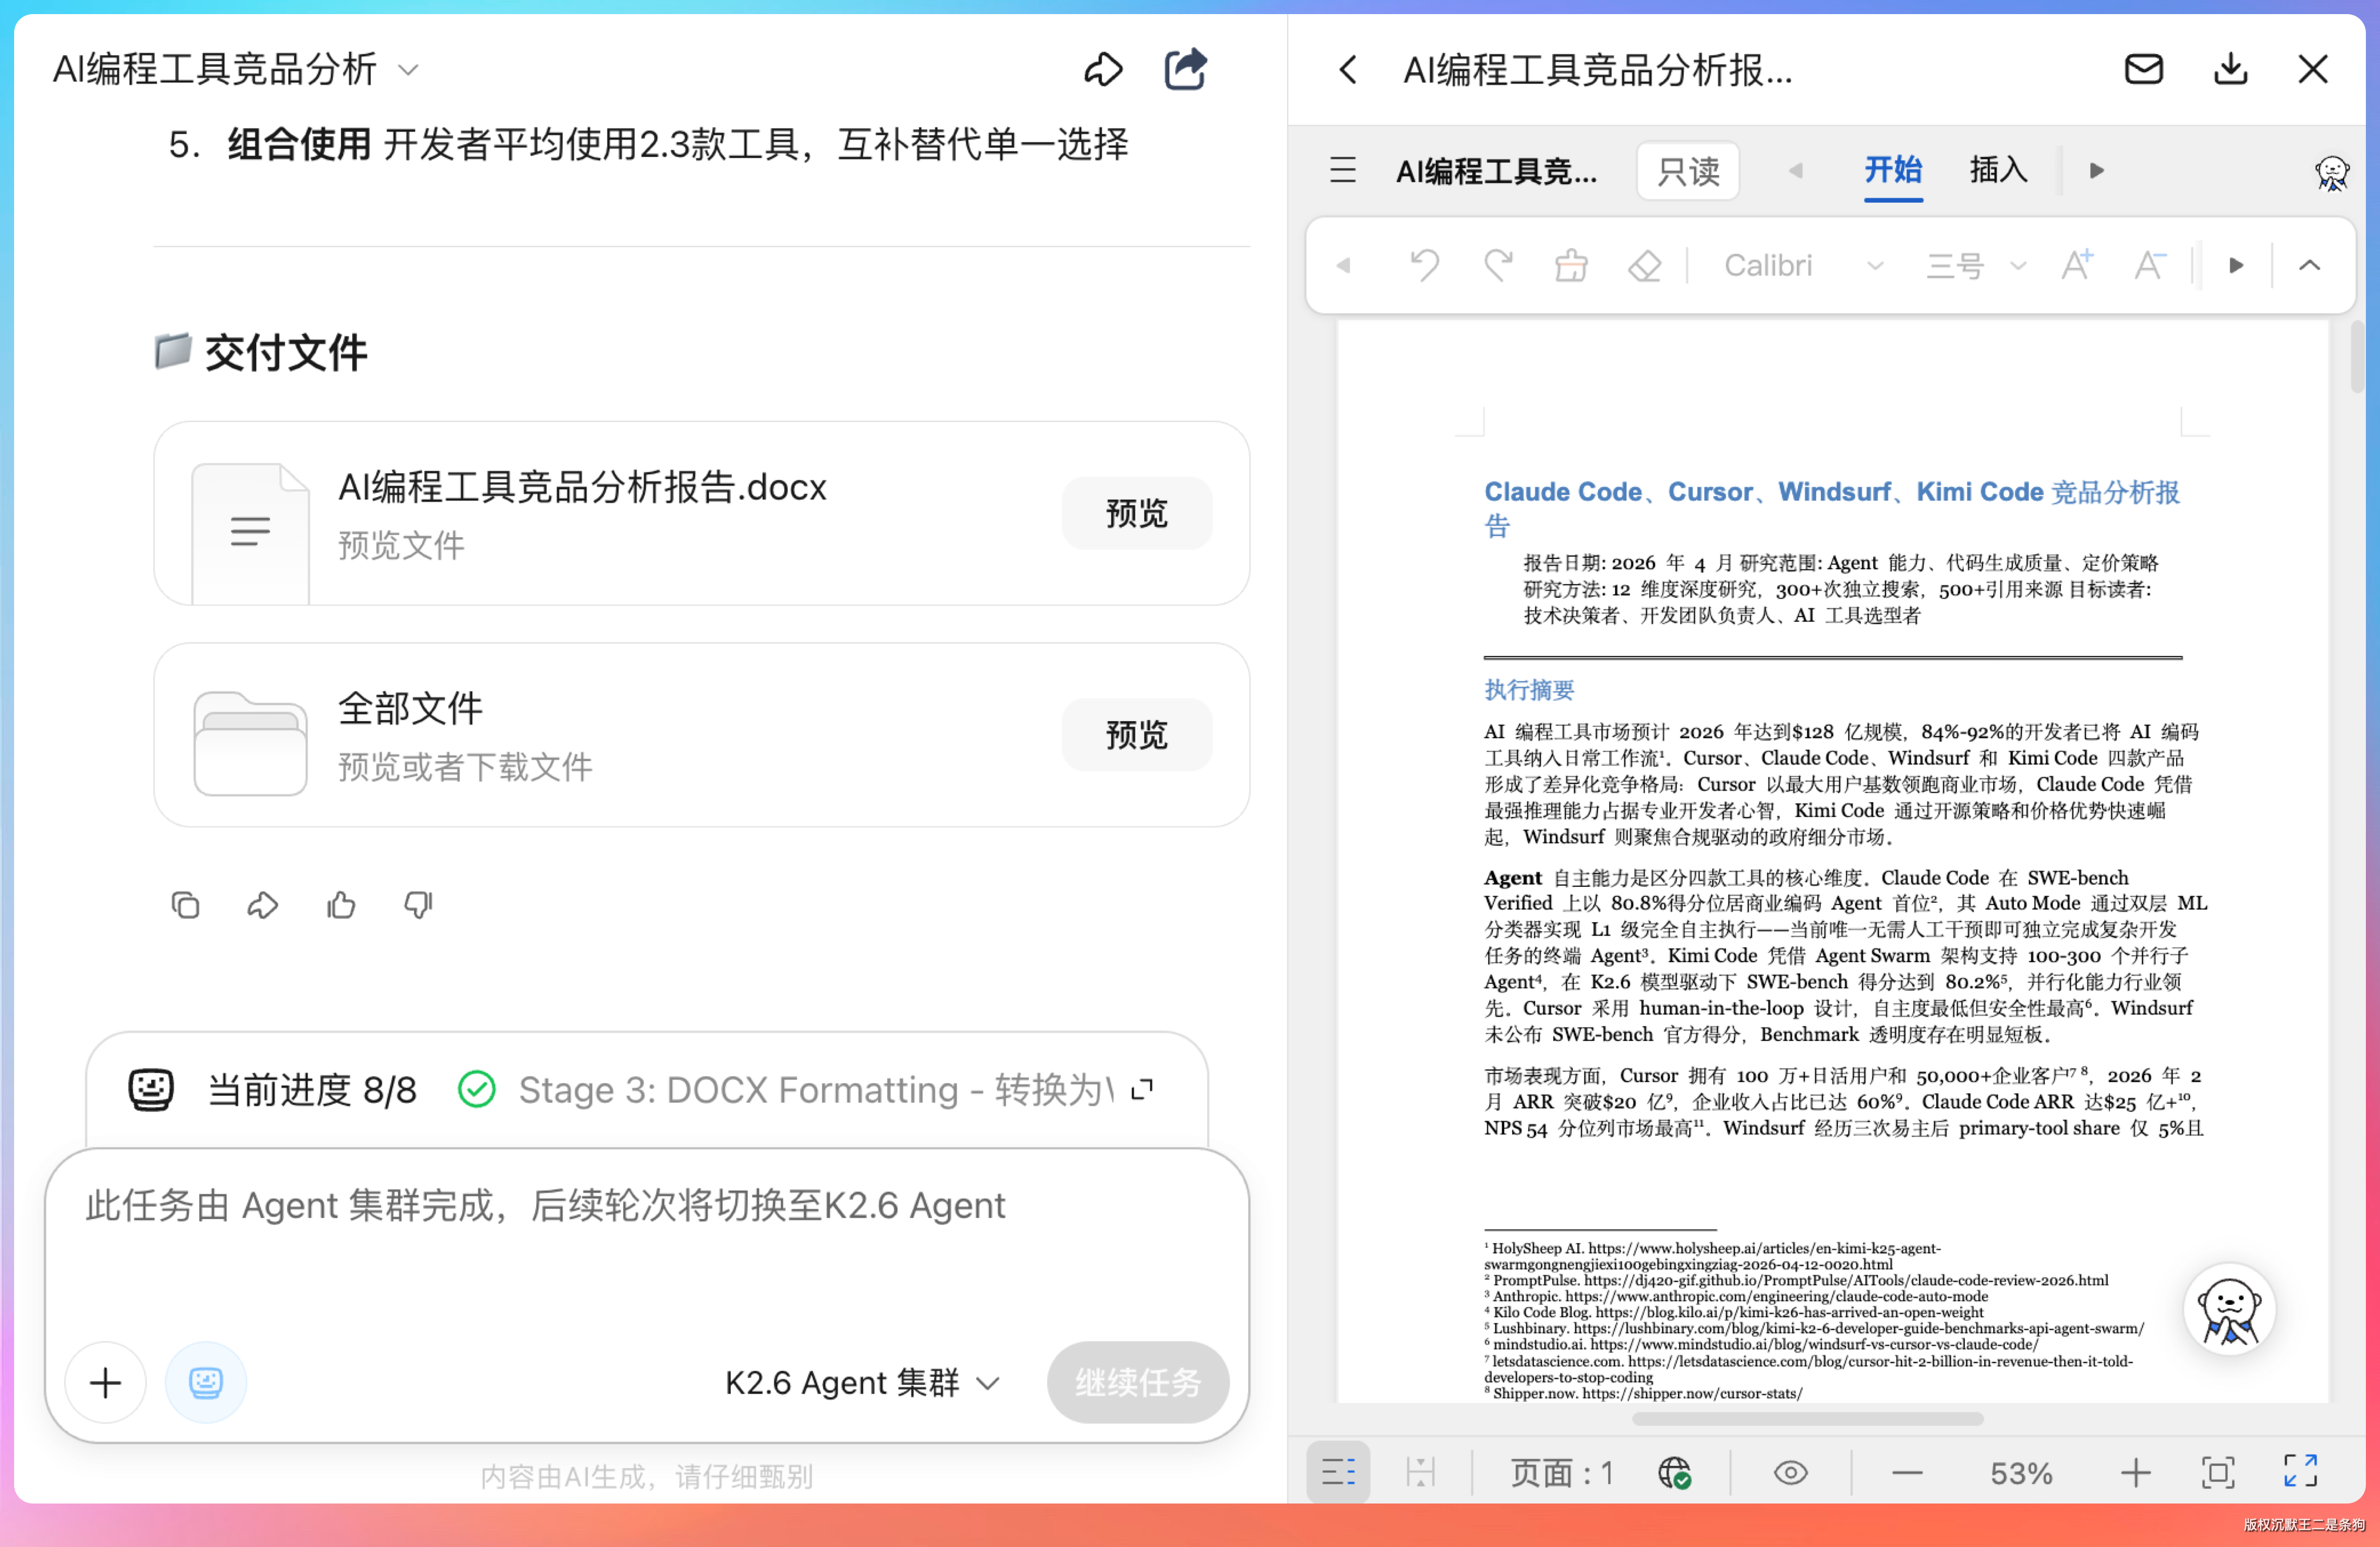Toggle the read-only 只读 mode

(x=1688, y=171)
